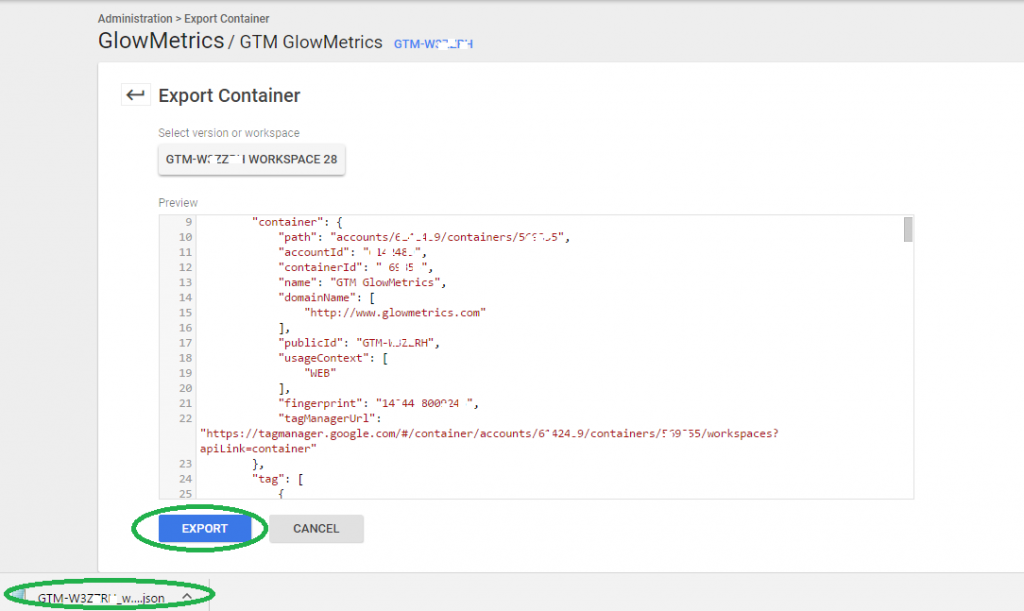Click the "publicId" line in preview
This screenshot has height=611, width=1024.
pos(359,343)
